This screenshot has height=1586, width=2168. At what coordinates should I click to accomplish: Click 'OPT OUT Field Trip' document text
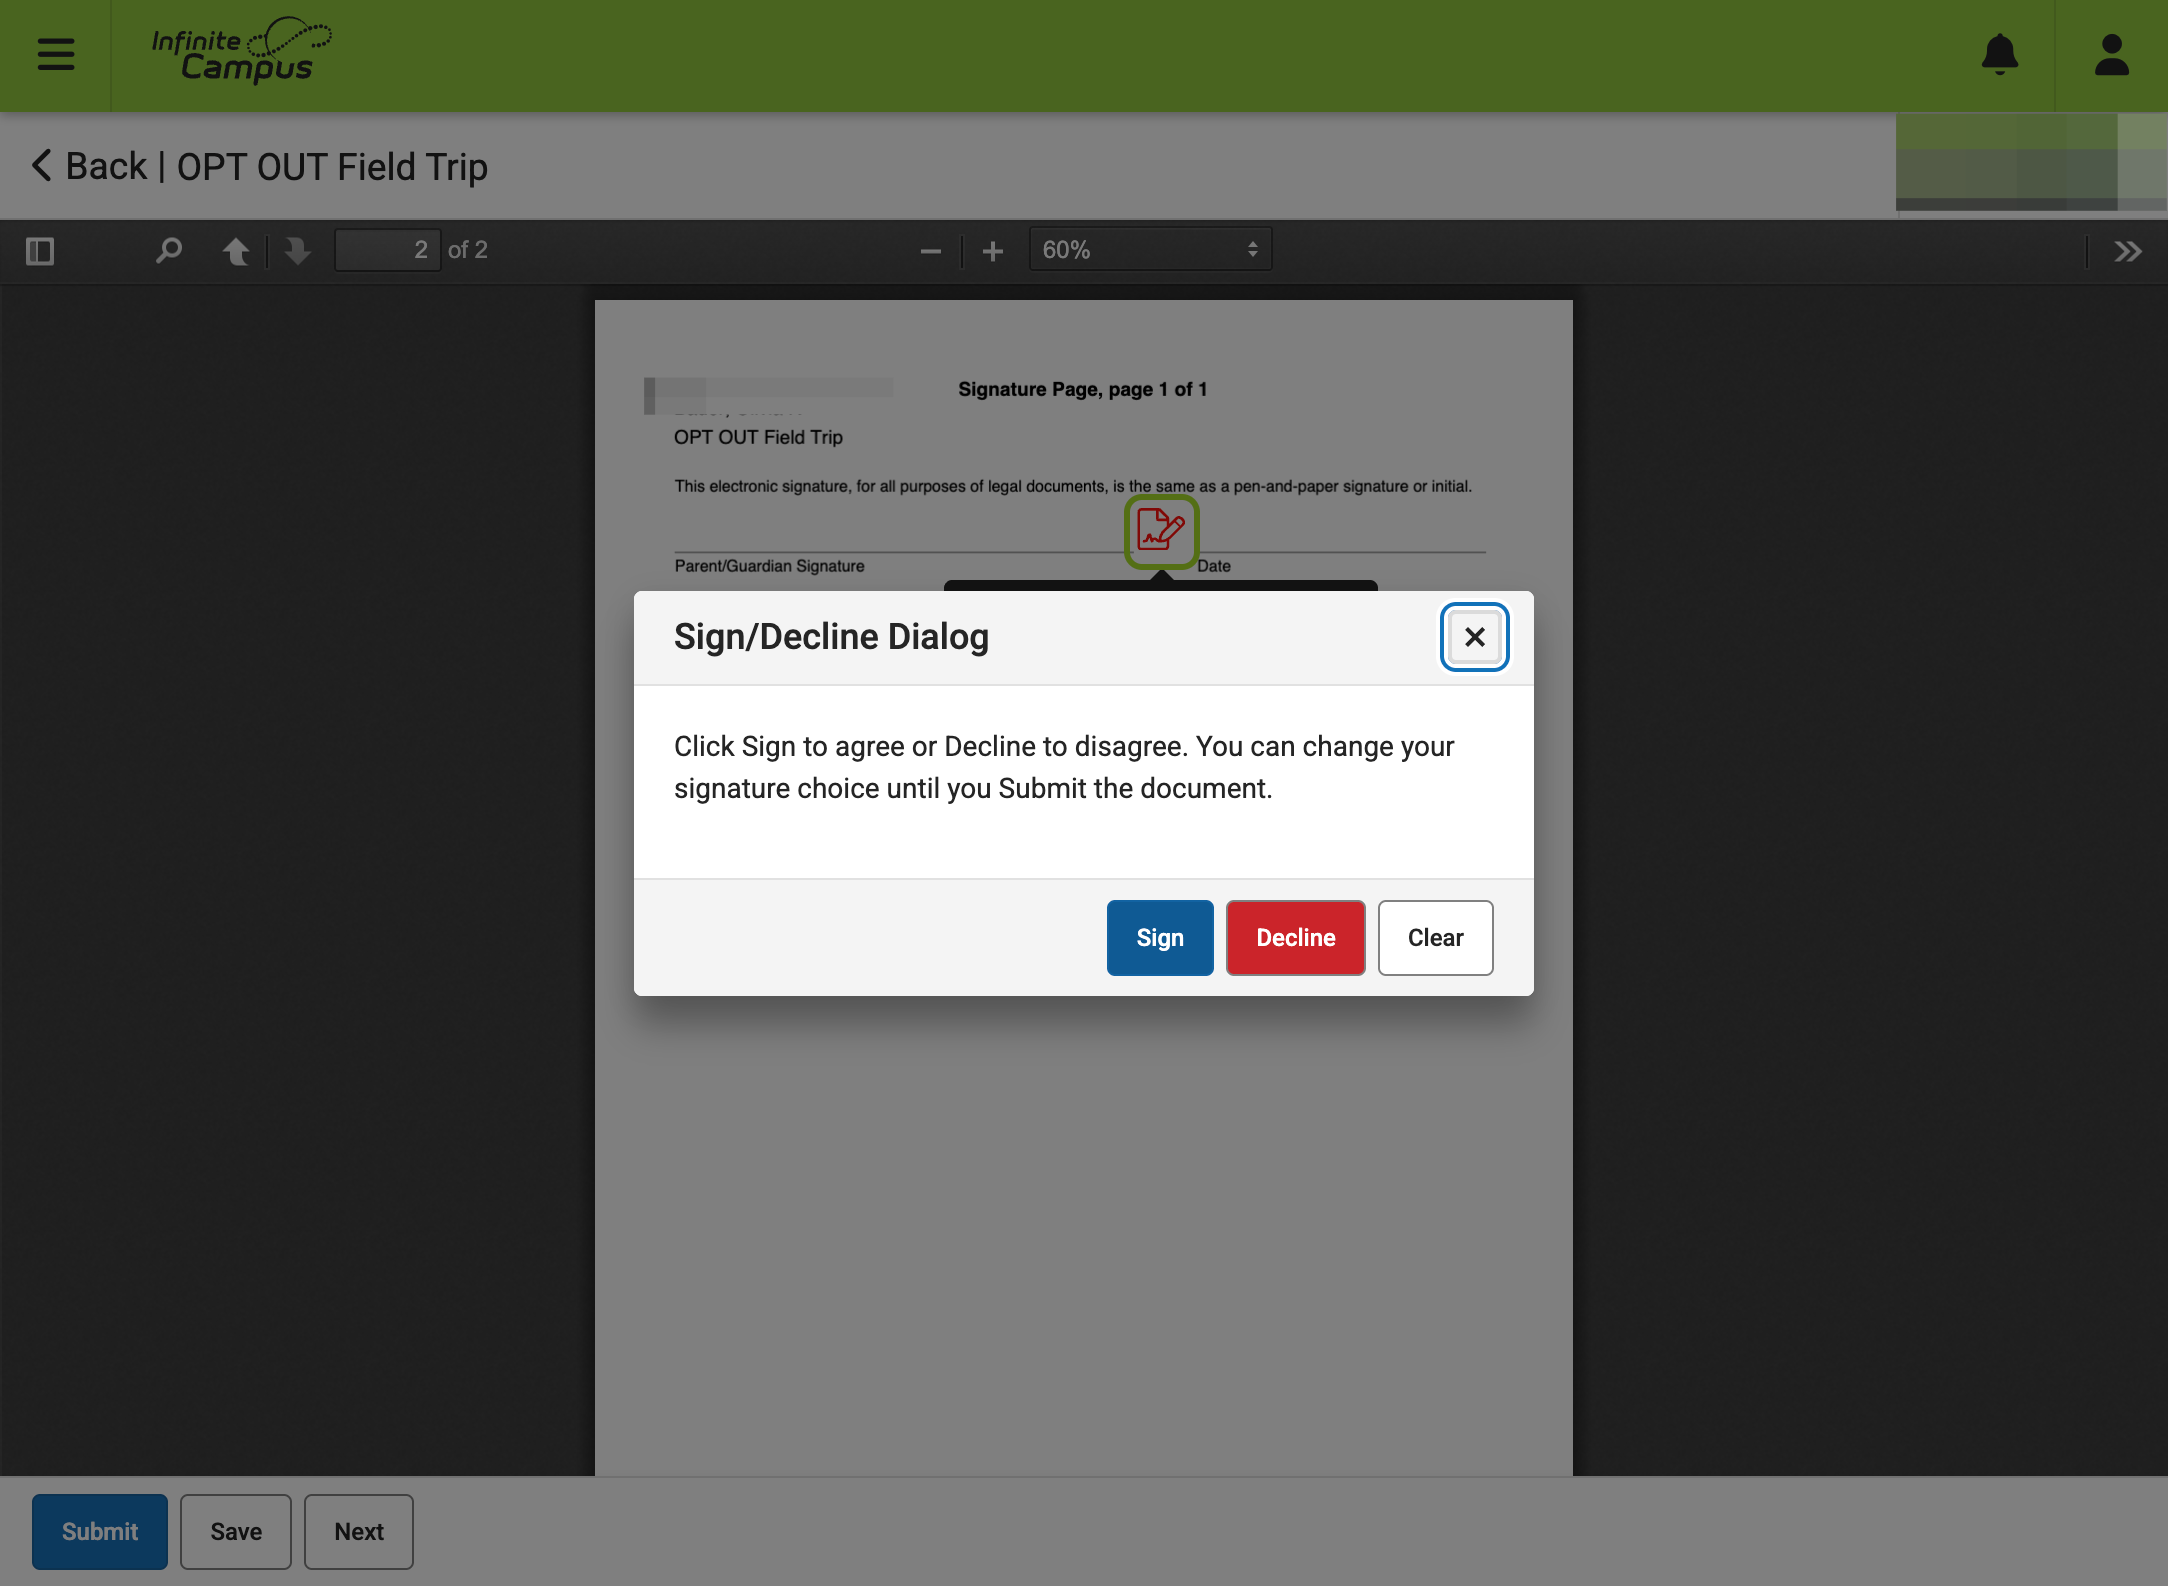pos(758,437)
